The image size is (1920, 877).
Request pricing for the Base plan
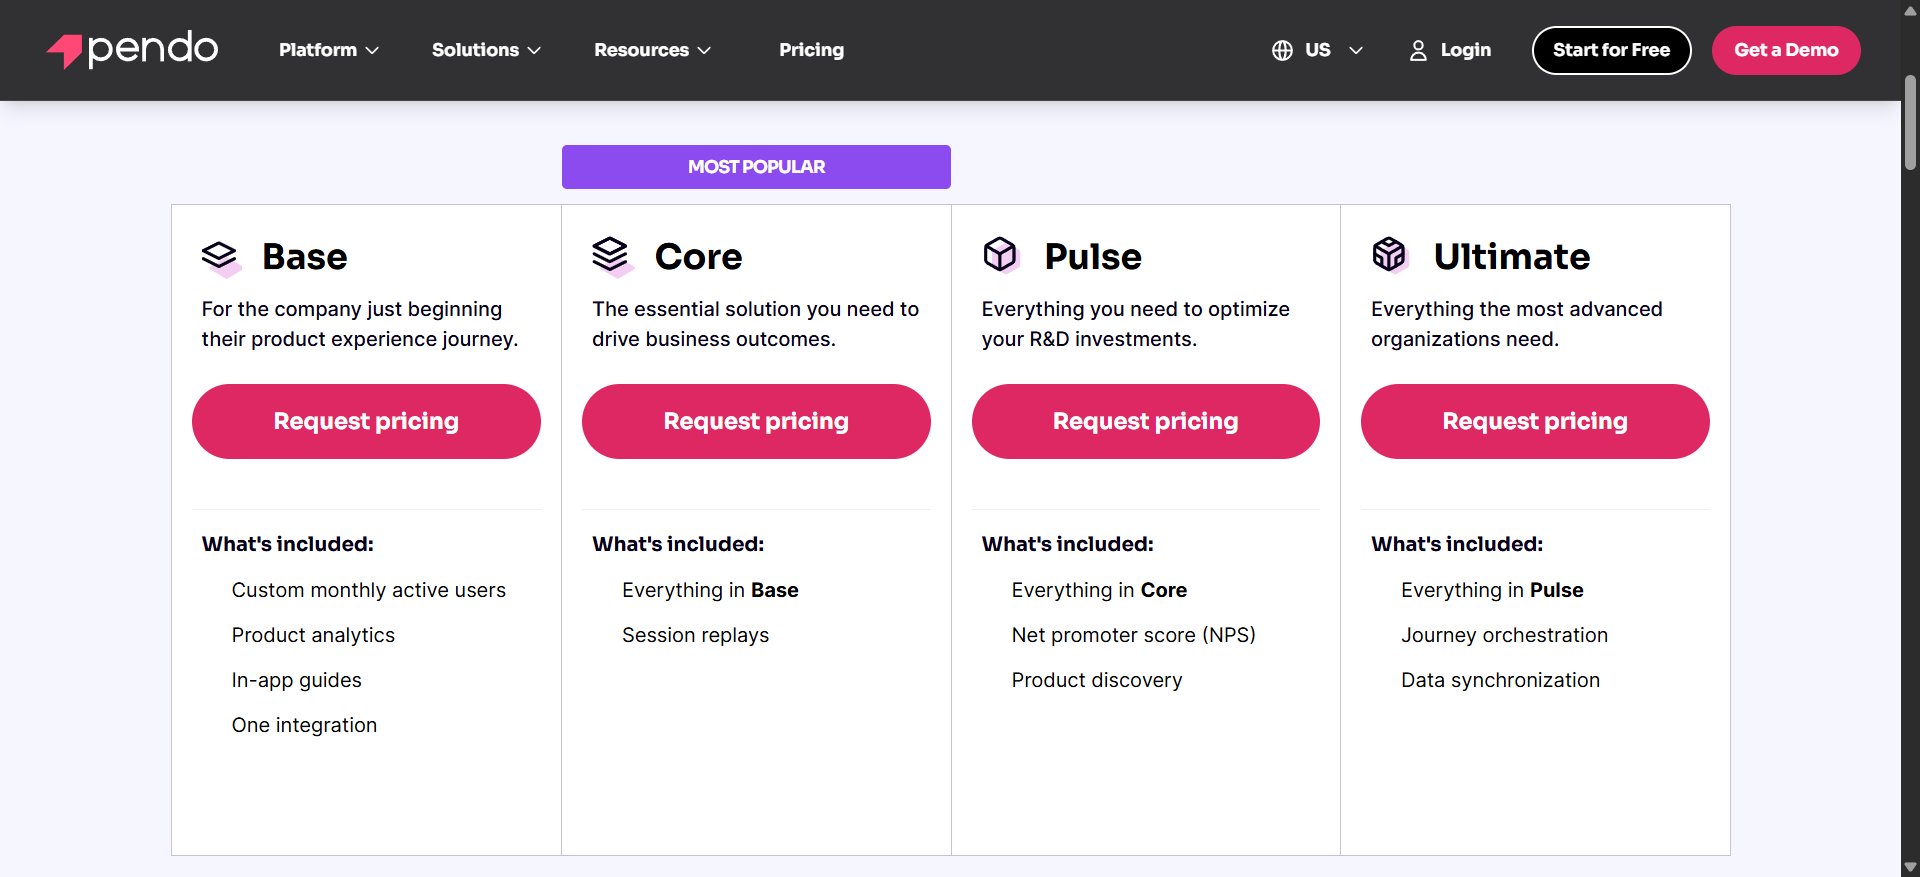coord(366,421)
